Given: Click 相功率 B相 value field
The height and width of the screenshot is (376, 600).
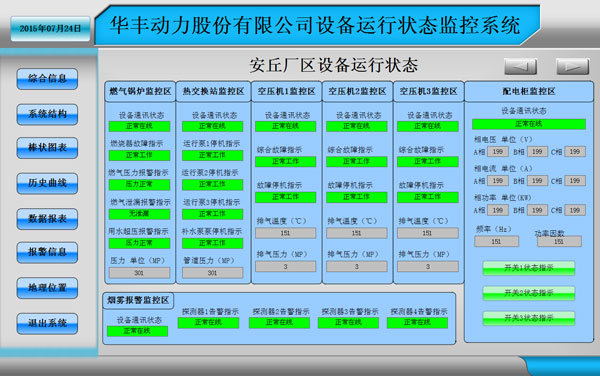Looking at the screenshot, I should pyautogui.click(x=537, y=210).
